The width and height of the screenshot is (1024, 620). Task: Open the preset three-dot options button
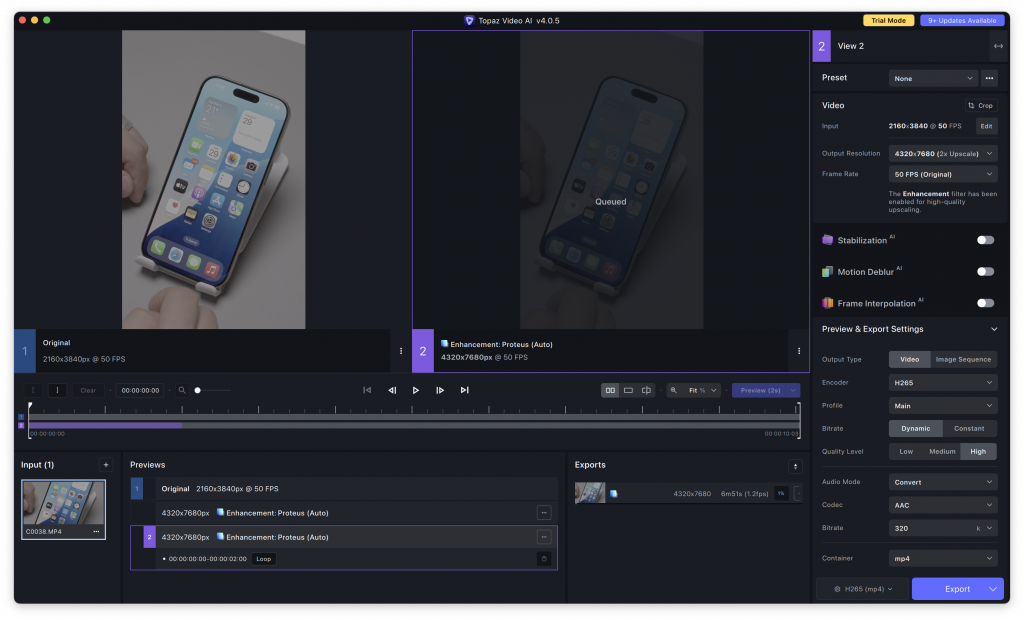[989, 78]
